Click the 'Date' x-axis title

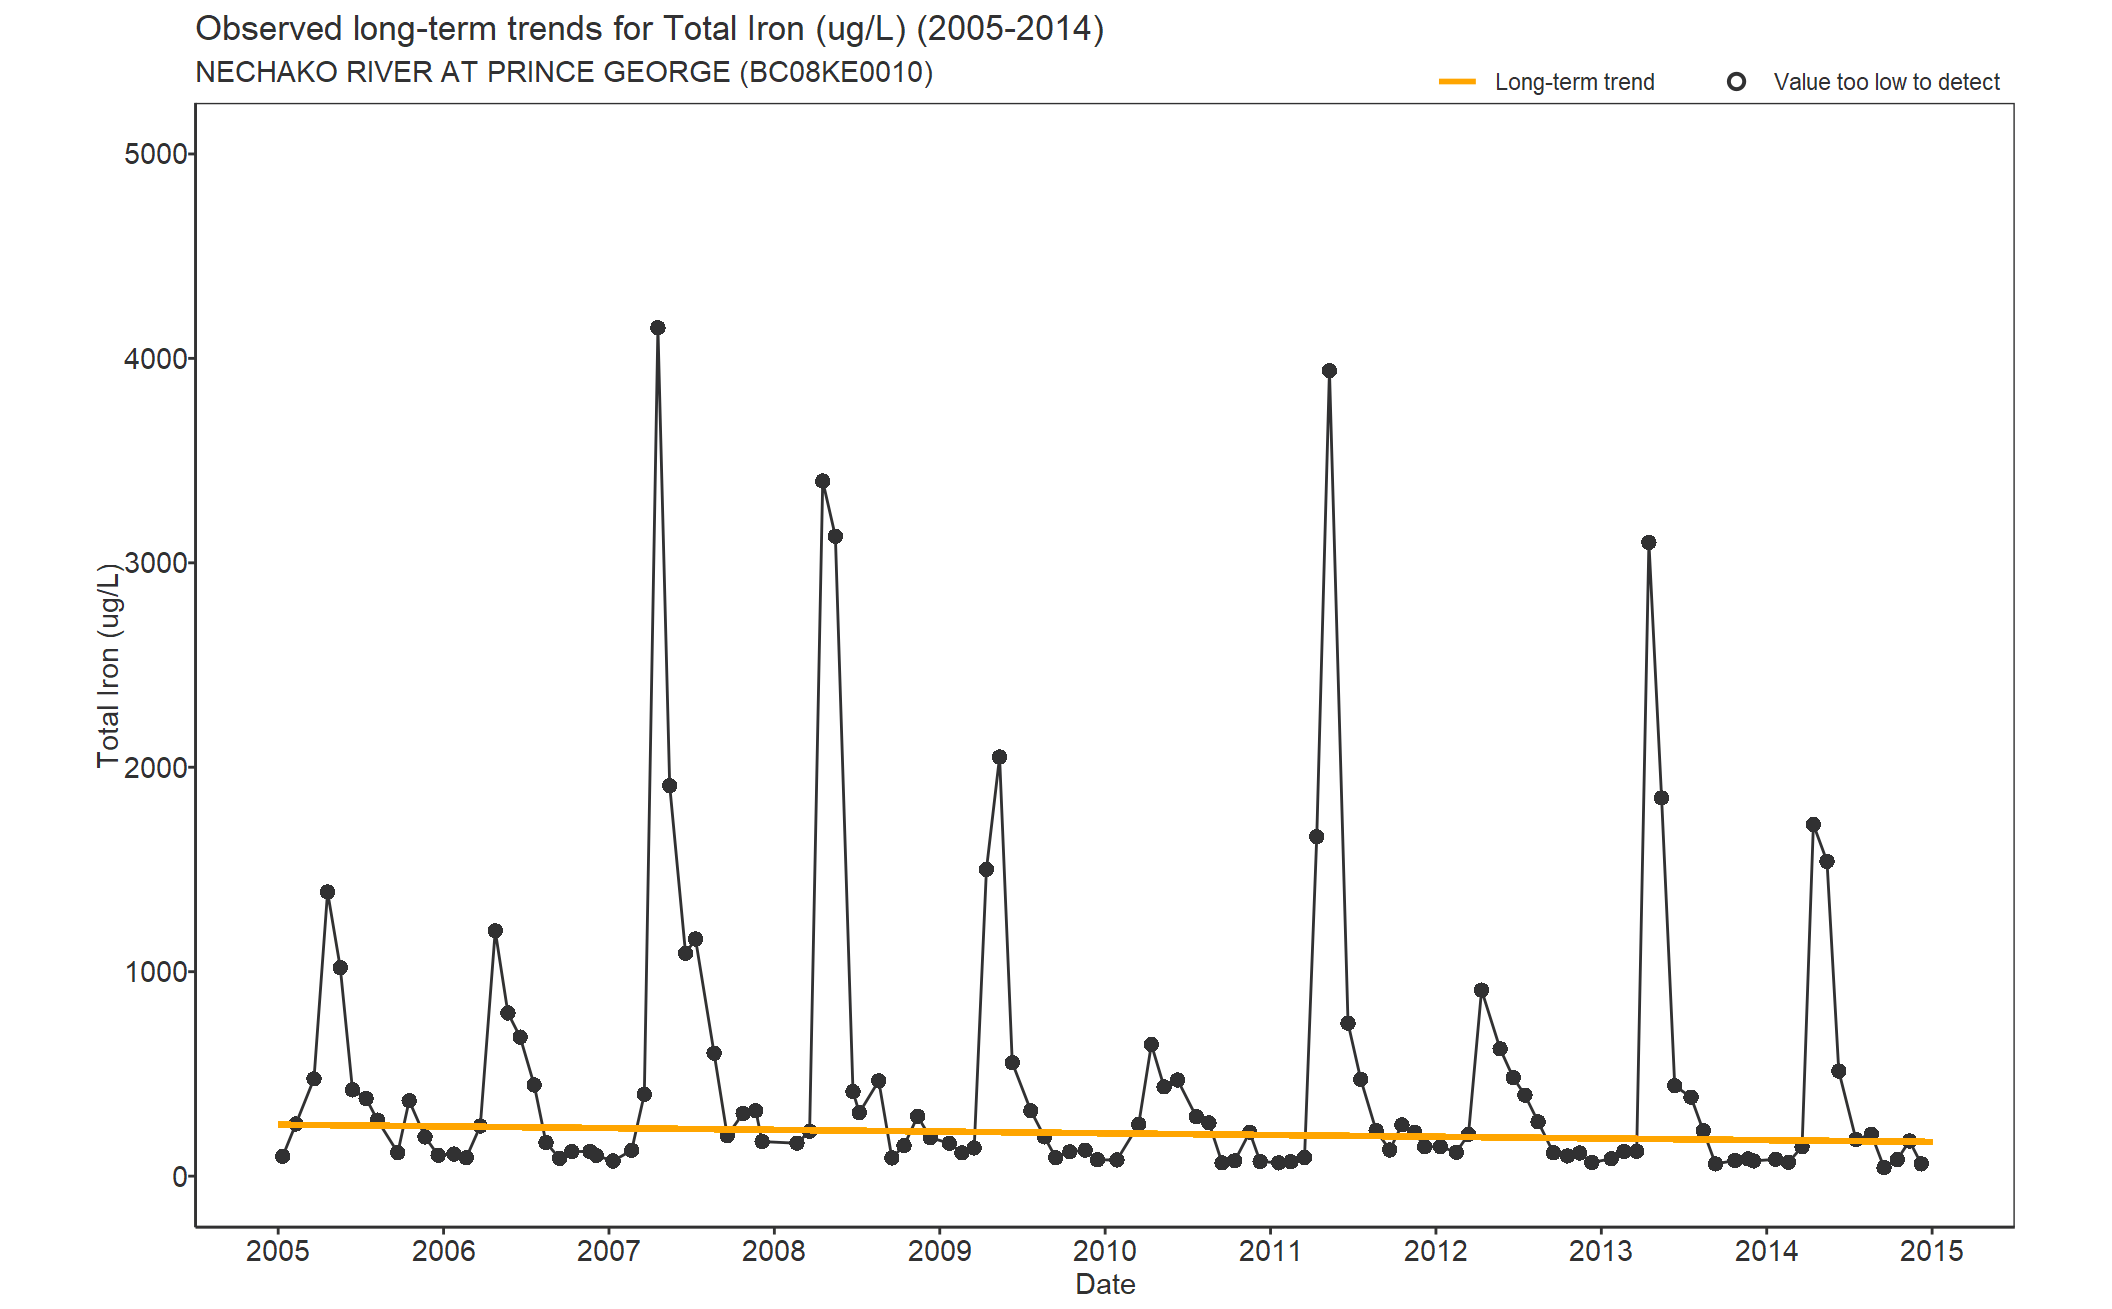1105,1285
